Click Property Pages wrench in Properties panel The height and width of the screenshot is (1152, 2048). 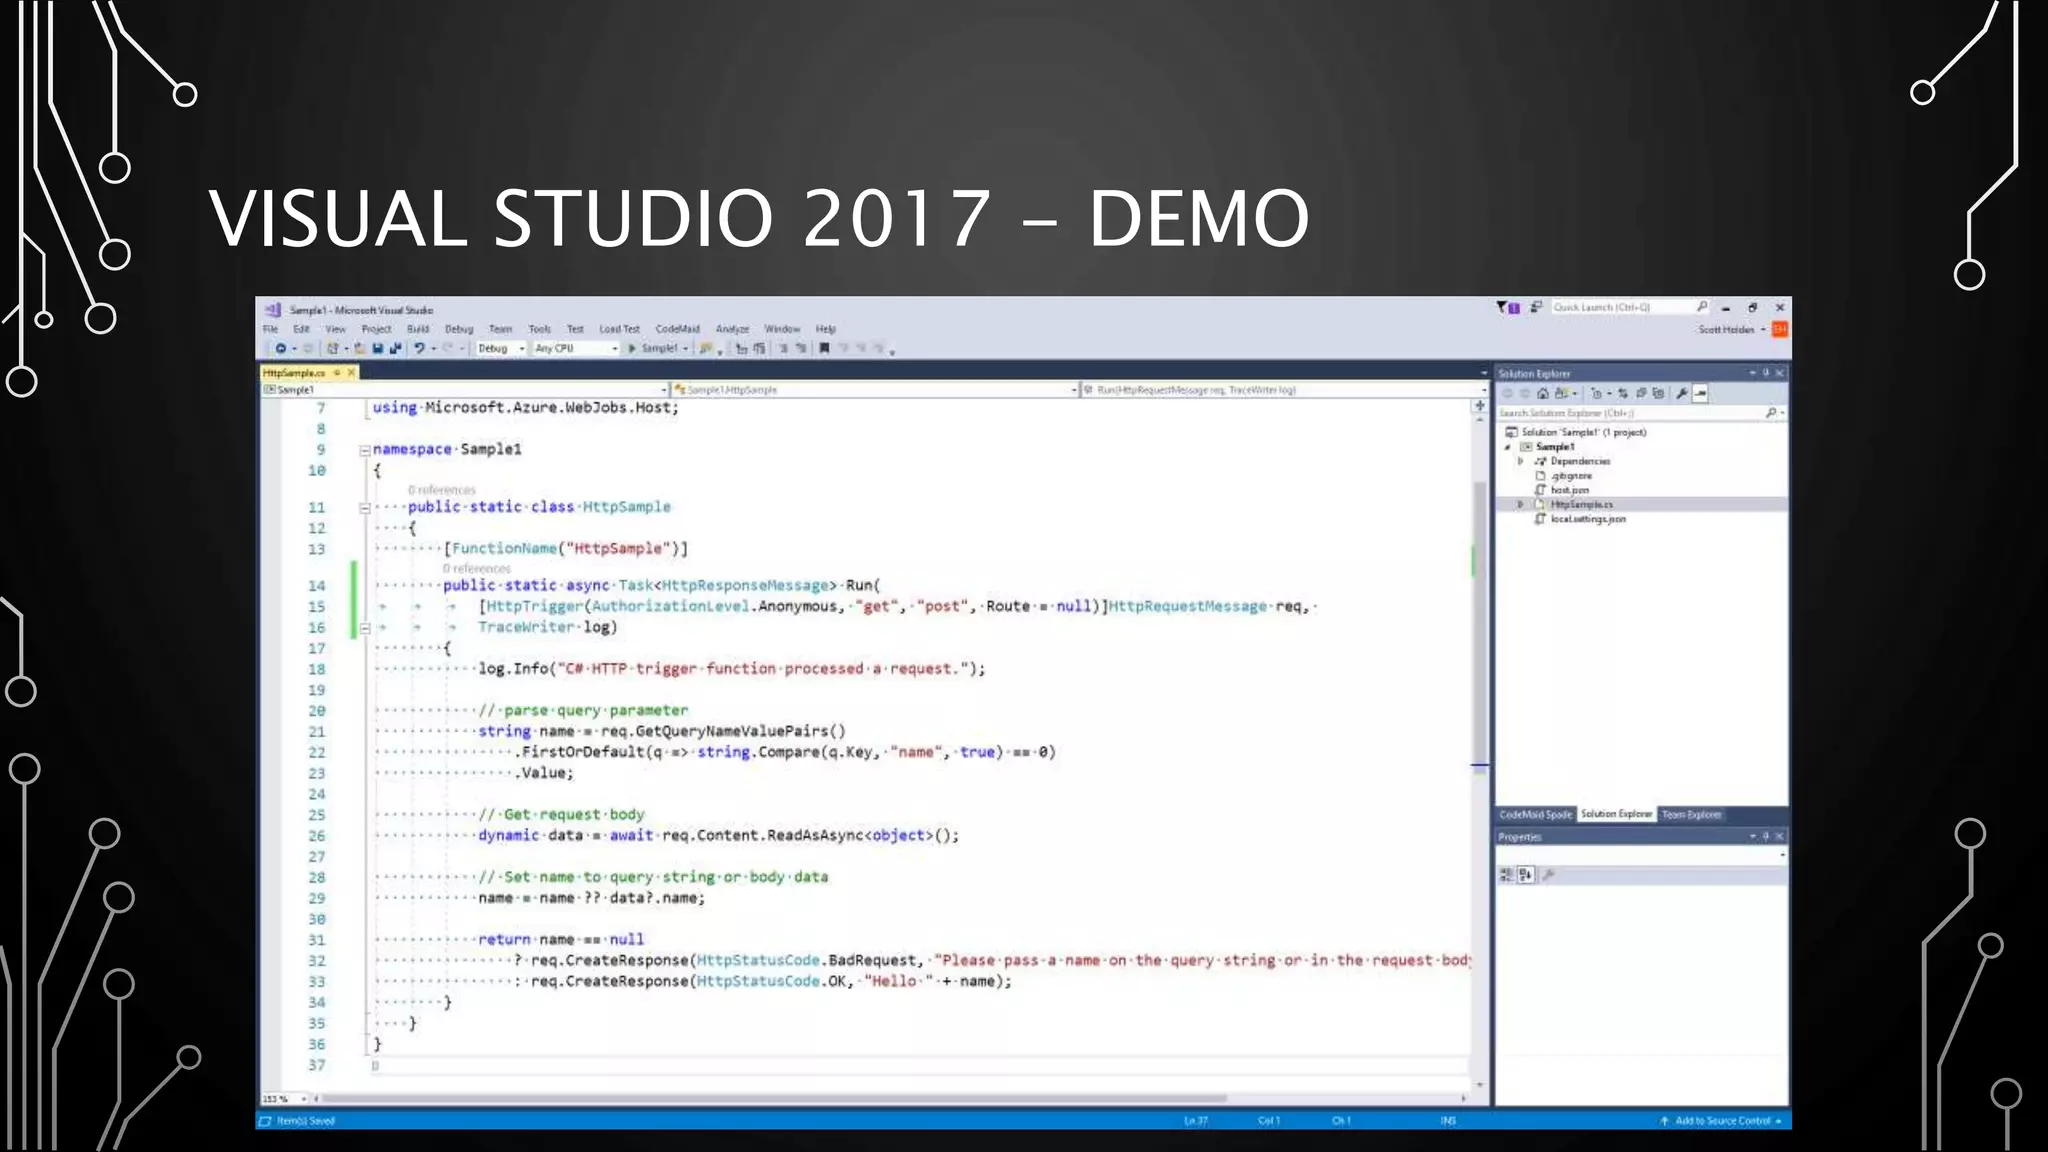tap(1549, 875)
